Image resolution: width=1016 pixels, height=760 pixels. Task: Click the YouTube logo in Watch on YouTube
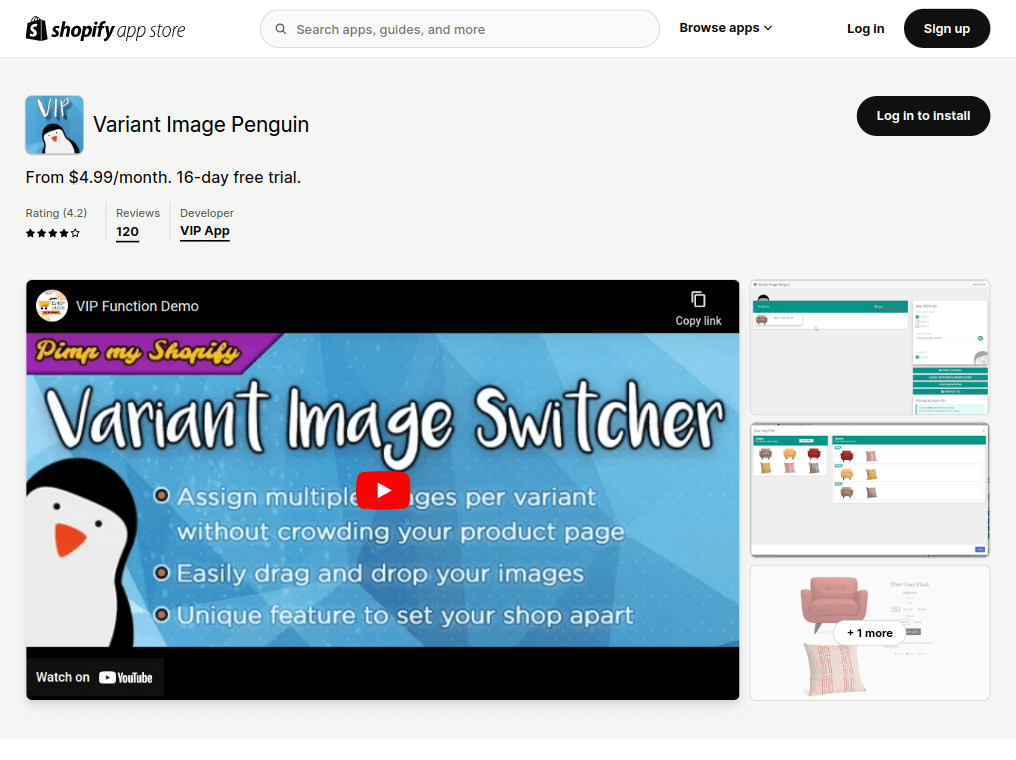tap(128, 677)
